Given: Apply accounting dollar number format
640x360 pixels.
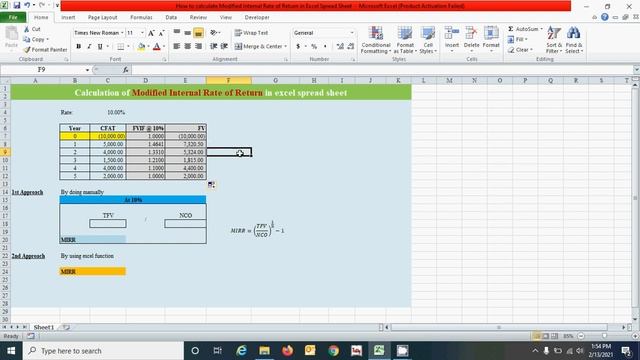Looking at the screenshot, I should (x=298, y=47).
